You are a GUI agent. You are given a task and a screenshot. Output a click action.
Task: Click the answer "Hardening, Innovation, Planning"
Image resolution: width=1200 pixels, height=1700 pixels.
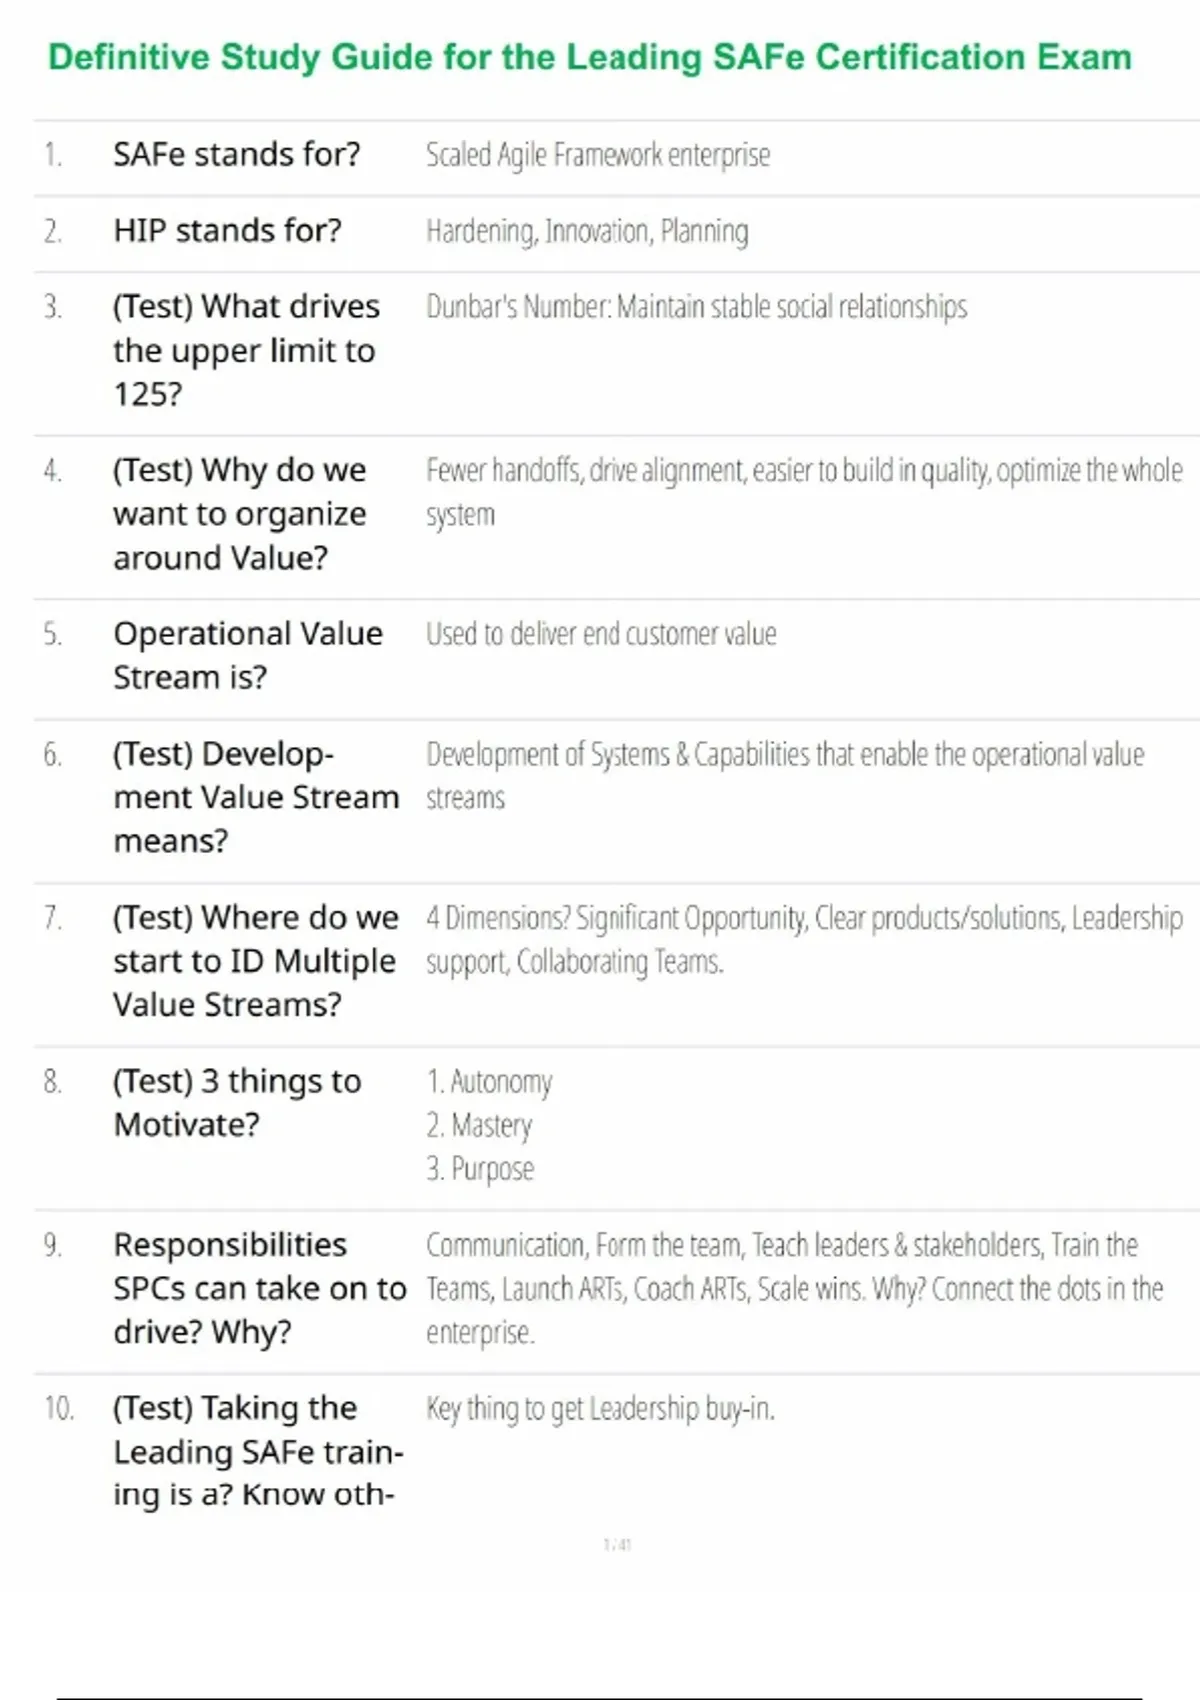click(587, 231)
